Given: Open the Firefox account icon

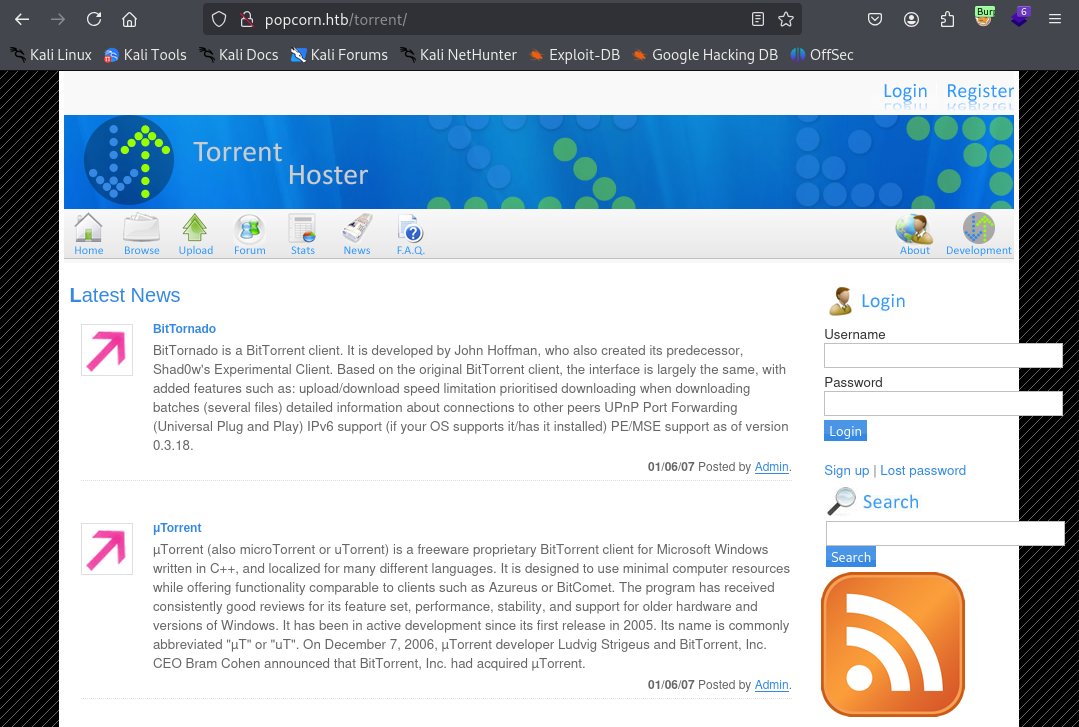Looking at the screenshot, I should point(911,19).
